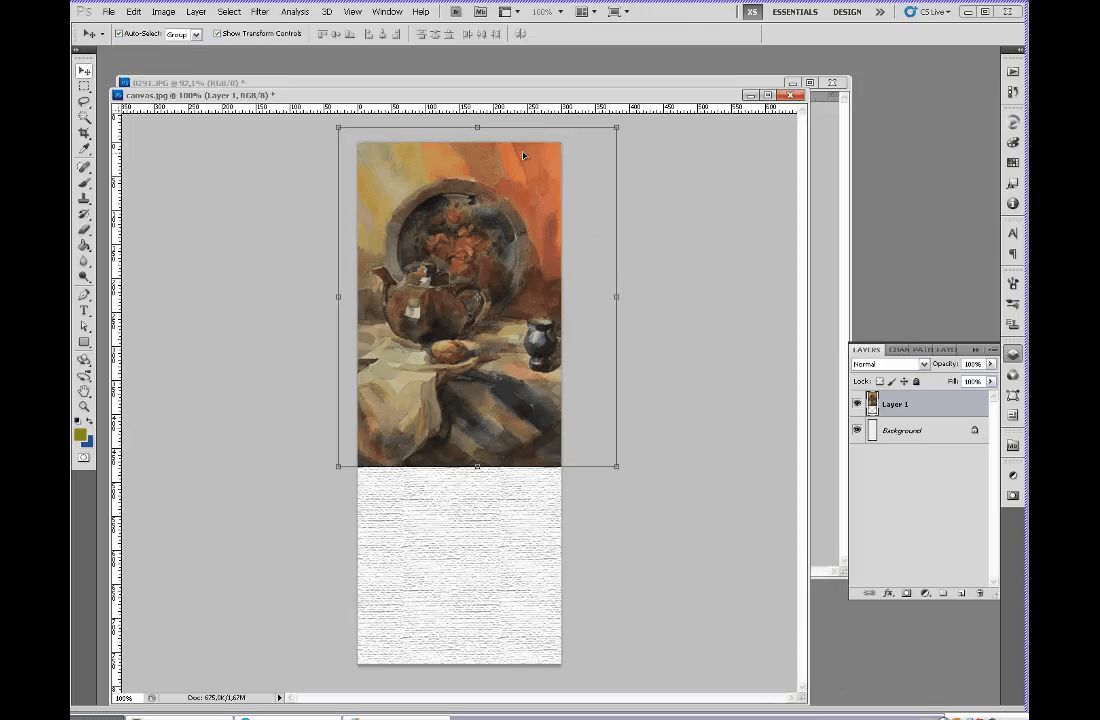Swap foreground and background colors
Screen dimensions: 1100x720
click(x=89, y=420)
